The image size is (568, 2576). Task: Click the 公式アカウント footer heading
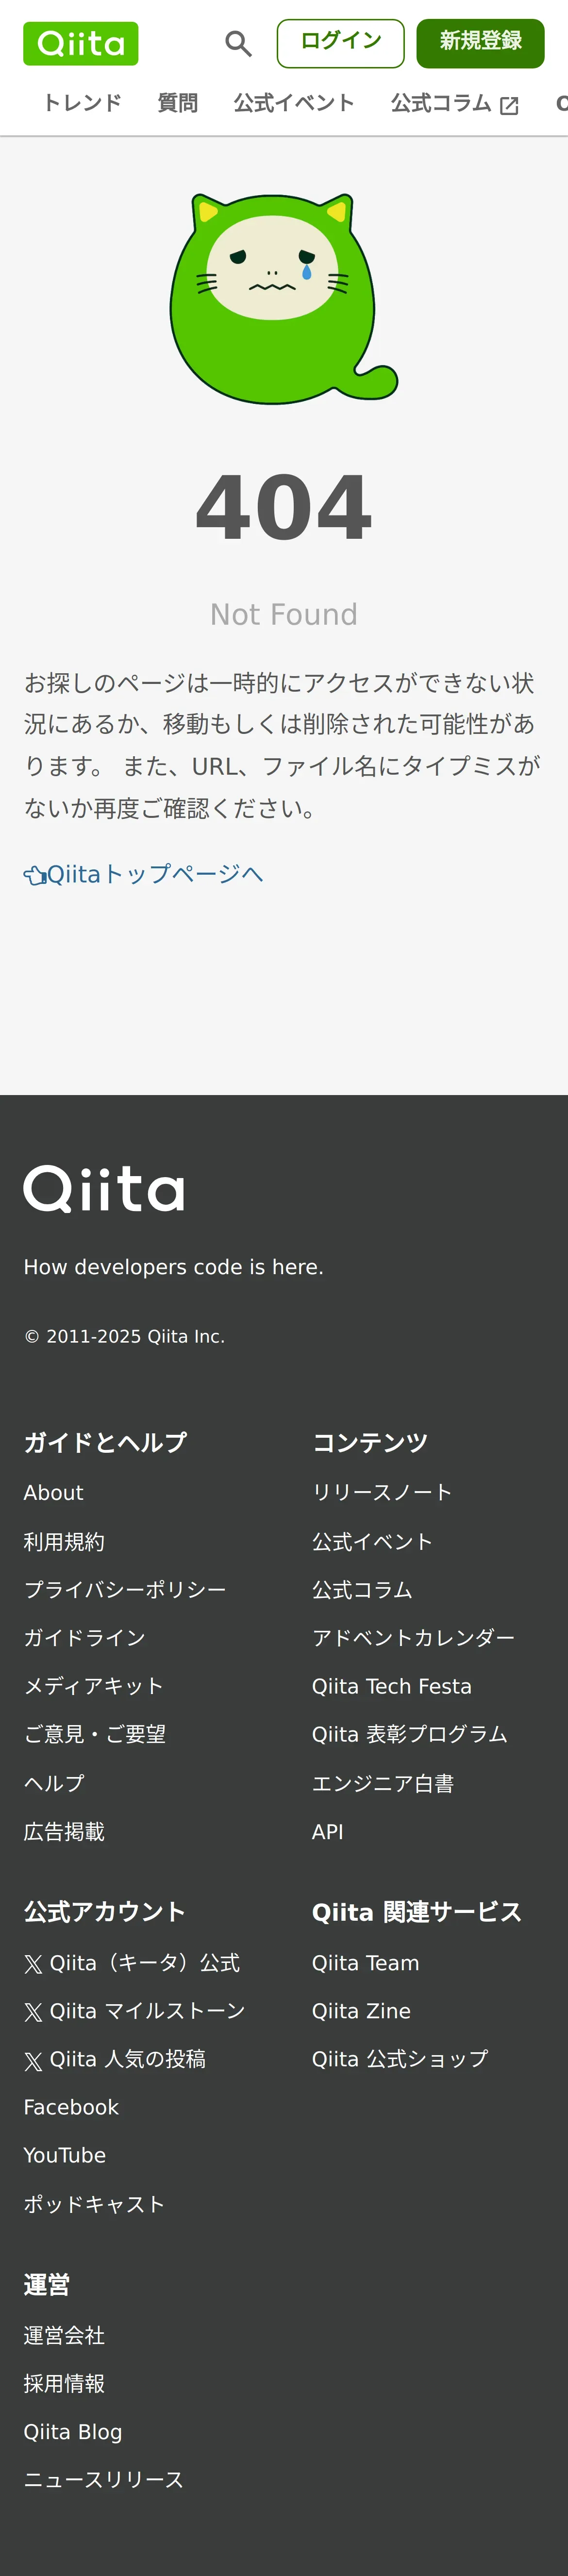(105, 1911)
